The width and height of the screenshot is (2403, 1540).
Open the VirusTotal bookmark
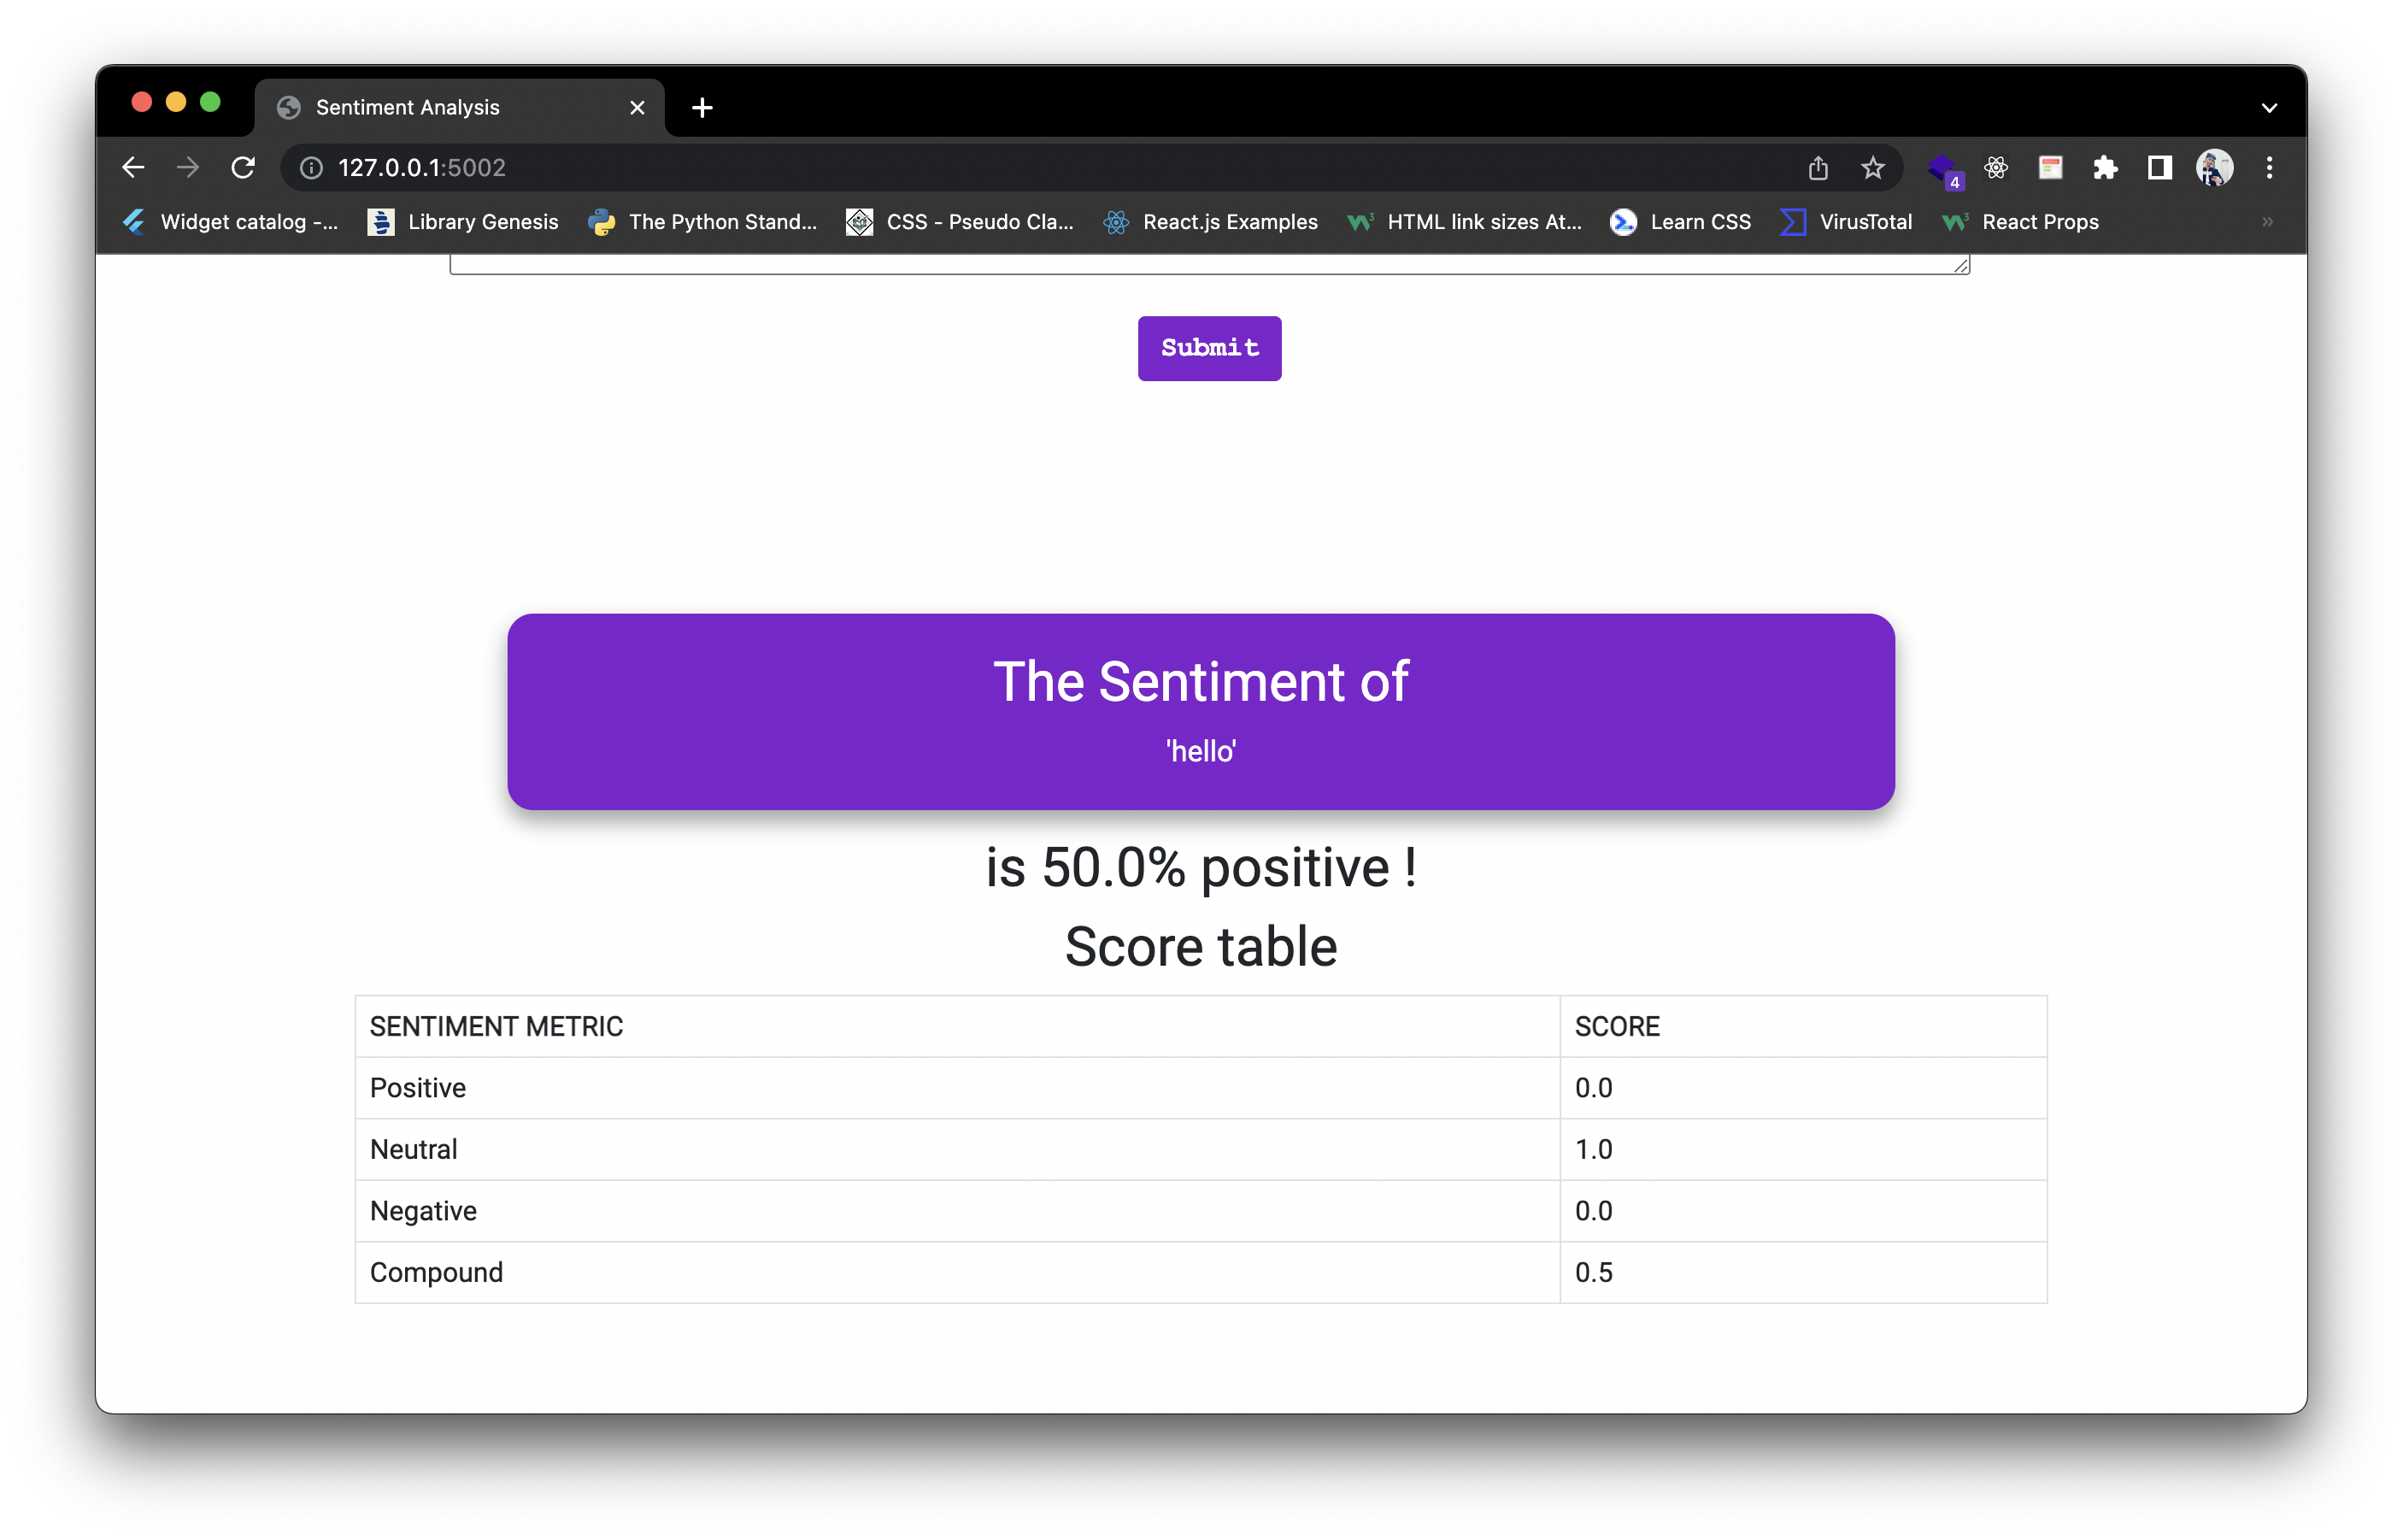point(1846,222)
